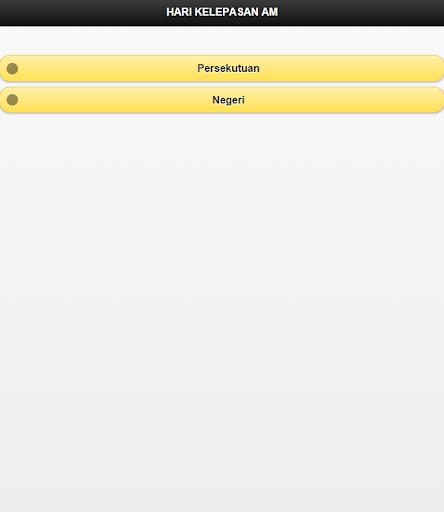The image size is (444, 512).
Task: Toggle the Negeri radio-style dot
Action: coord(12,100)
